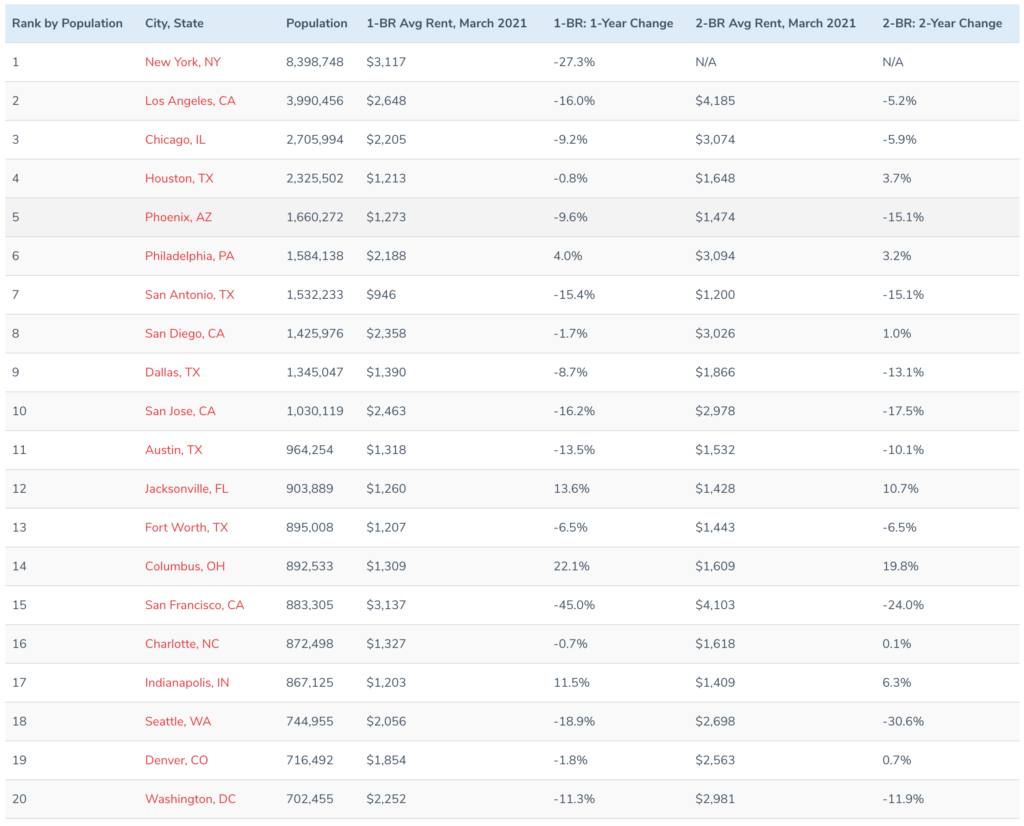Select Fort Worth 2-BR rent $1,443
Image resolution: width=1024 pixels, height=826 pixels.
tap(715, 528)
